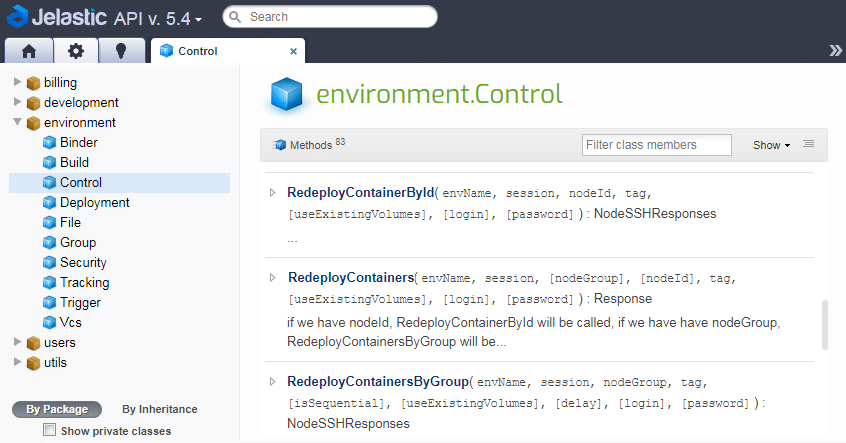Viewport: 846px width, 443px height.
Task: Open the Vcs class entry
Action: click(x=71, y=323)
